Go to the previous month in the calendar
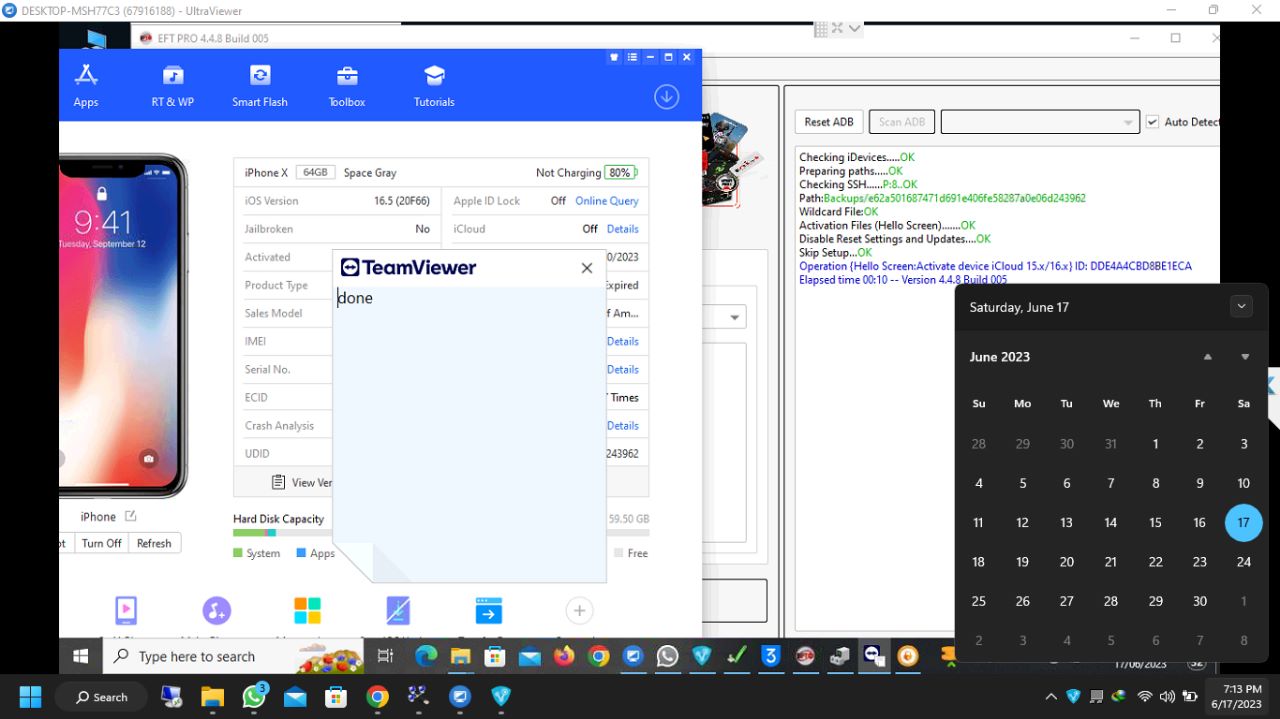Screen dimensions: 1280x719 coord(1208,357)
